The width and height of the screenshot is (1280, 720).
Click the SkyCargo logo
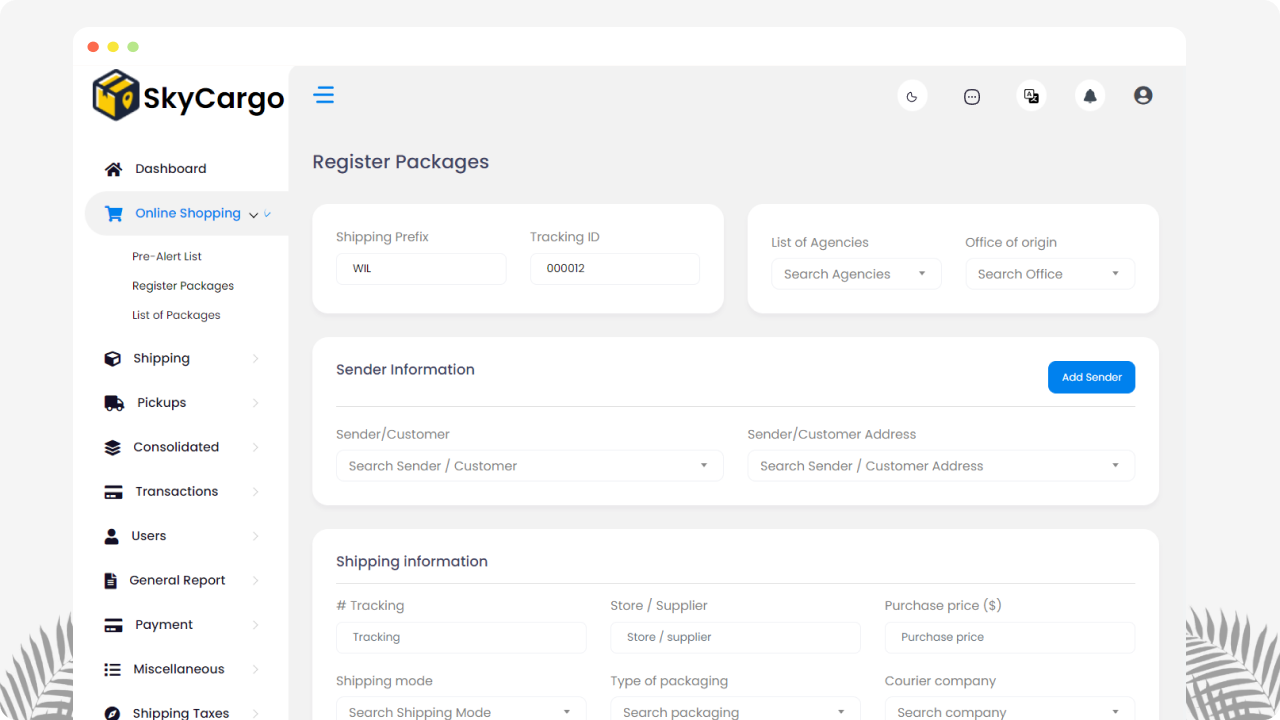click(189, 96)
